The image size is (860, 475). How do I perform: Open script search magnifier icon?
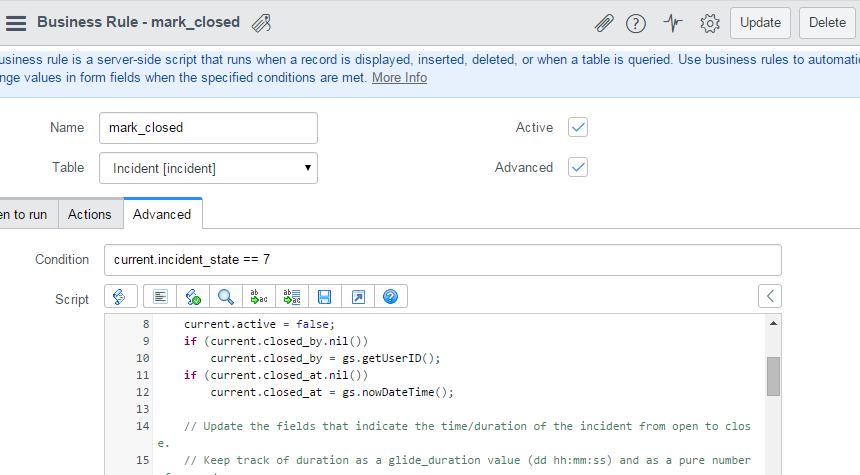coord(226,297)
